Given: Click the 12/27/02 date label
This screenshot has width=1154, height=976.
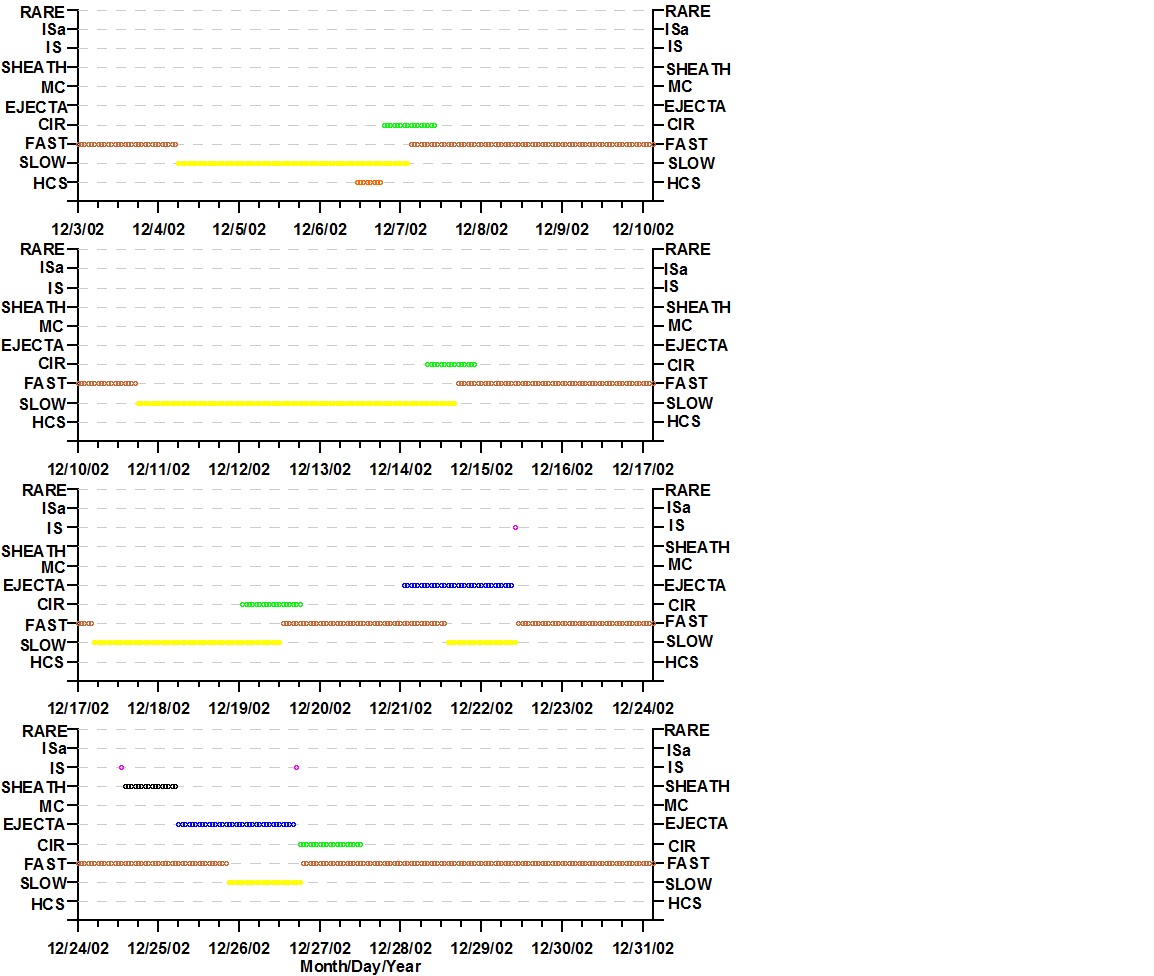Looking at the screenshot, I should click(x=320, y=949).
